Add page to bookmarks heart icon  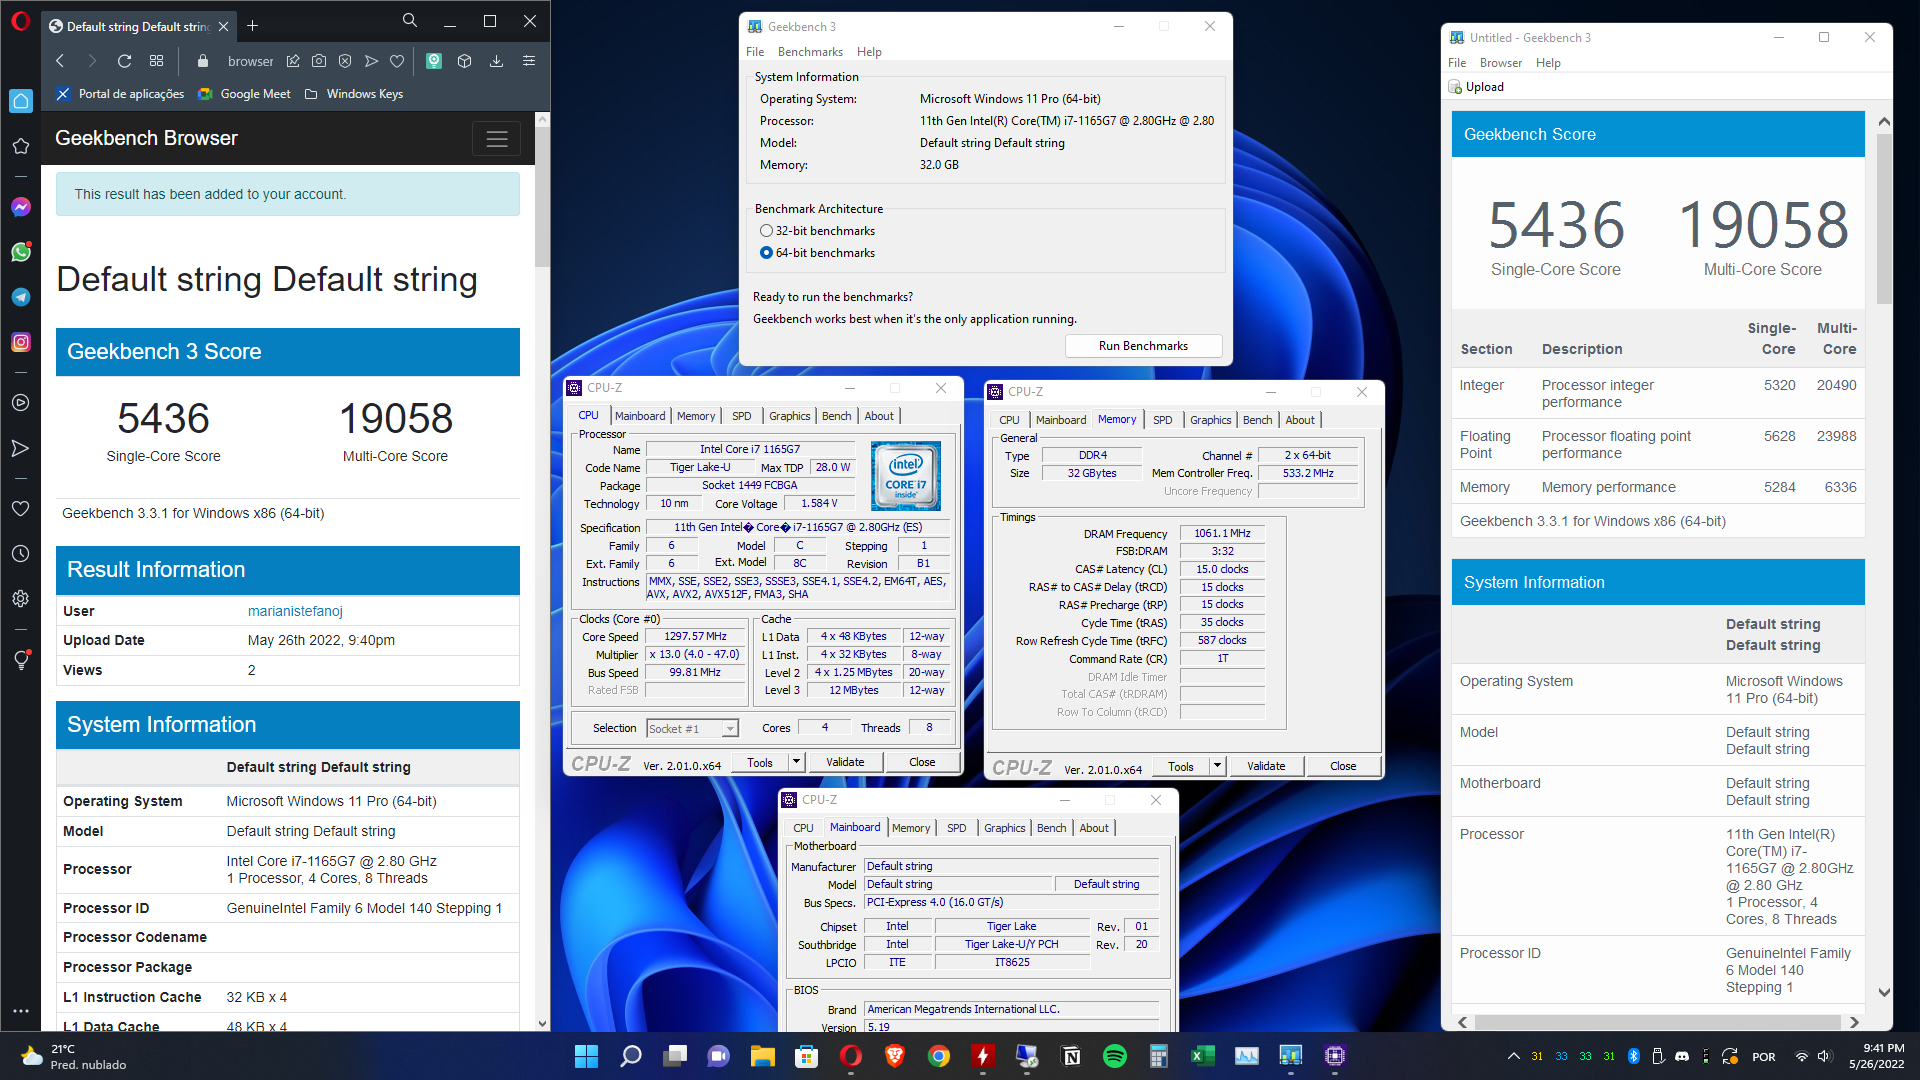pyautogui.click(x=397, y=61)
